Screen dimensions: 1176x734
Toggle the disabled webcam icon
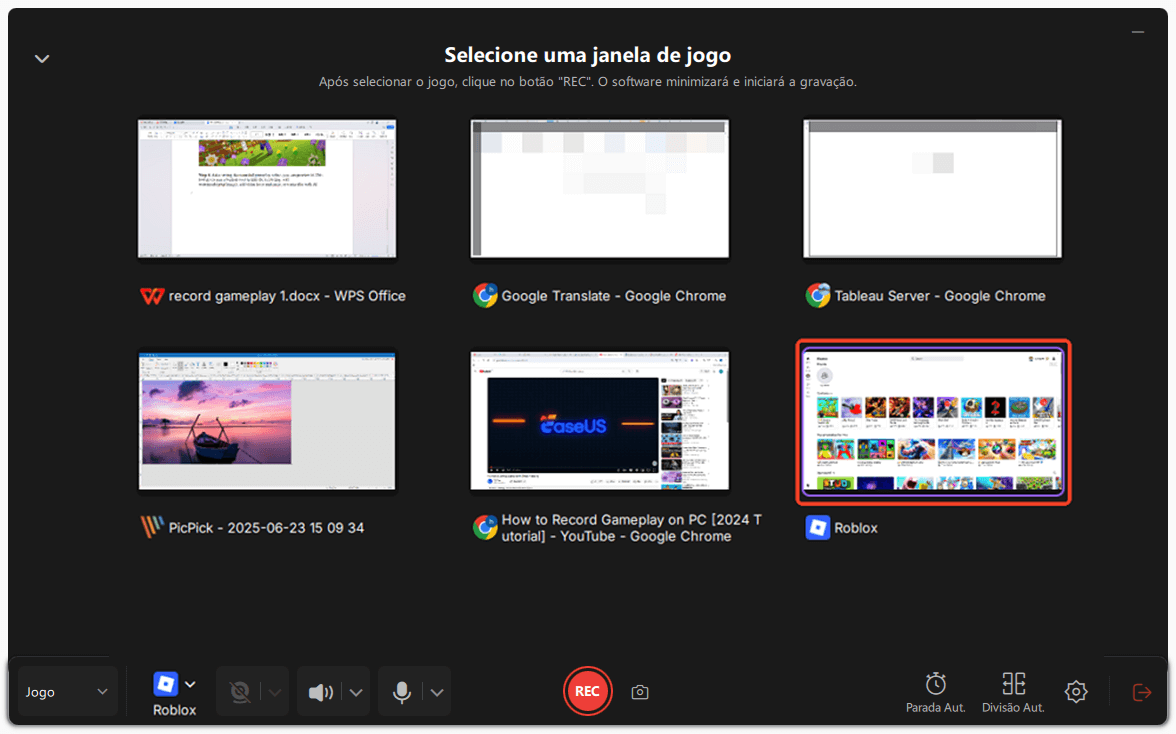click(x=240, y=692)
